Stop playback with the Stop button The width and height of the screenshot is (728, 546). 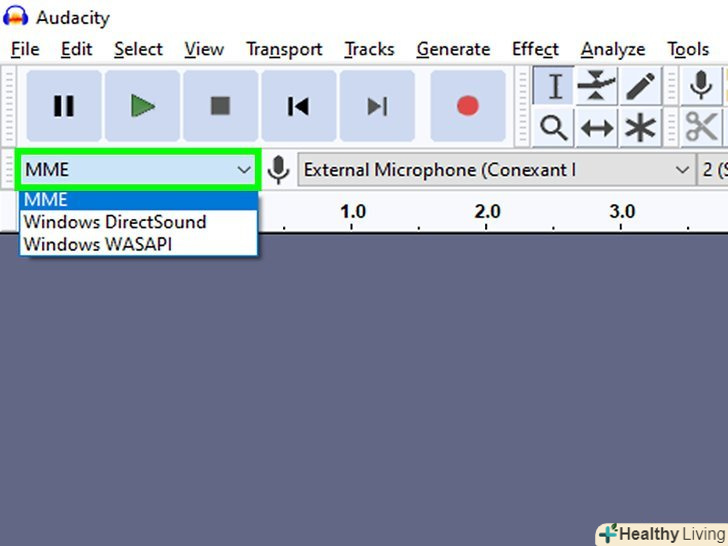point(221,106)
